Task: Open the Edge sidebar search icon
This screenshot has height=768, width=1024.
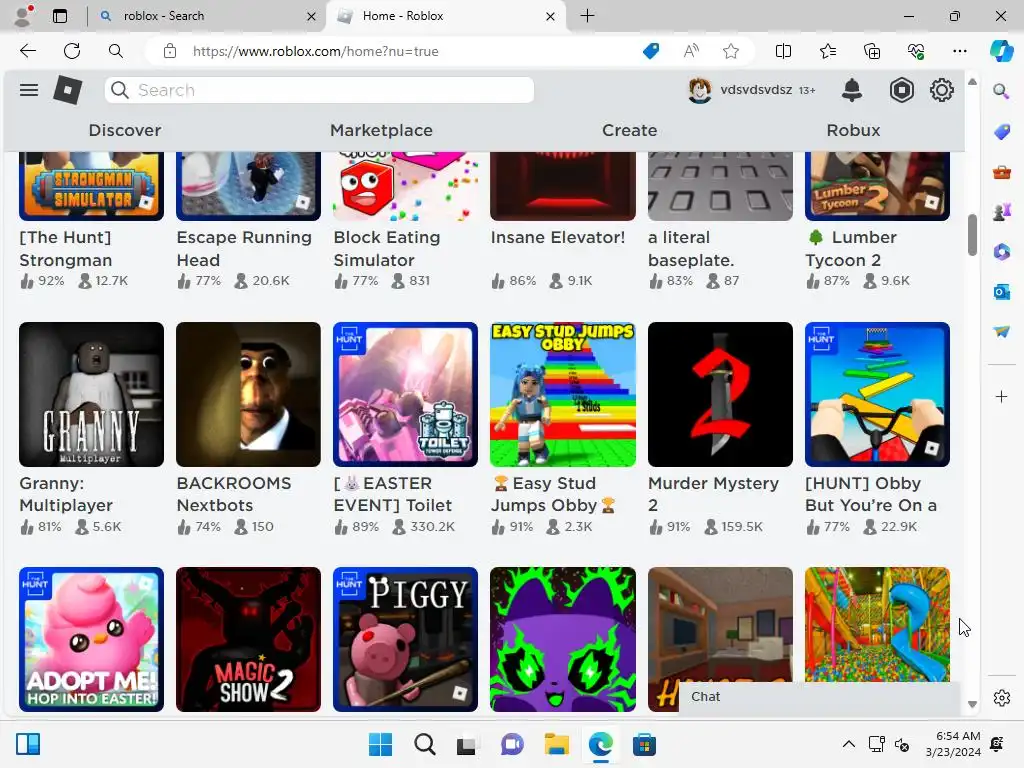Action: (1001, 91)
